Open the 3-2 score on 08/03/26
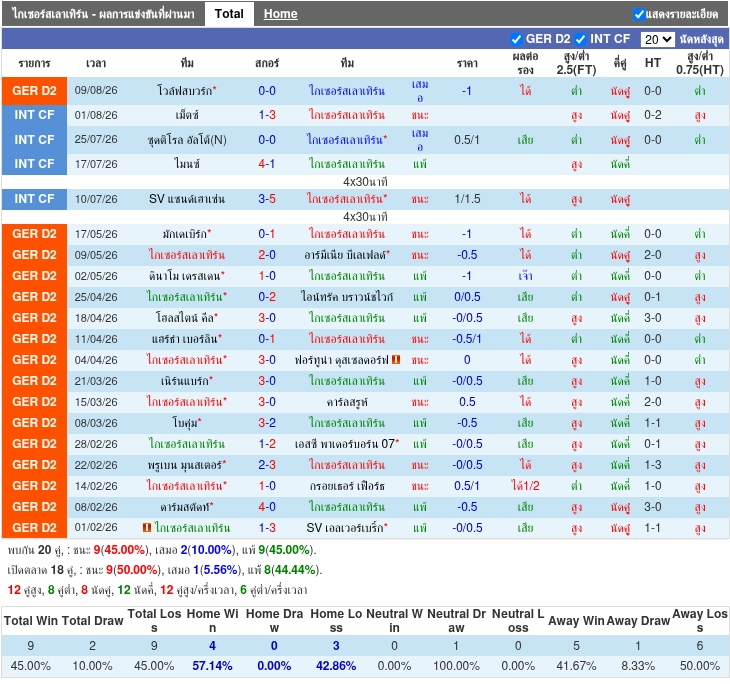730x684 pixels. pyautogui.click(x=267, y=423)
